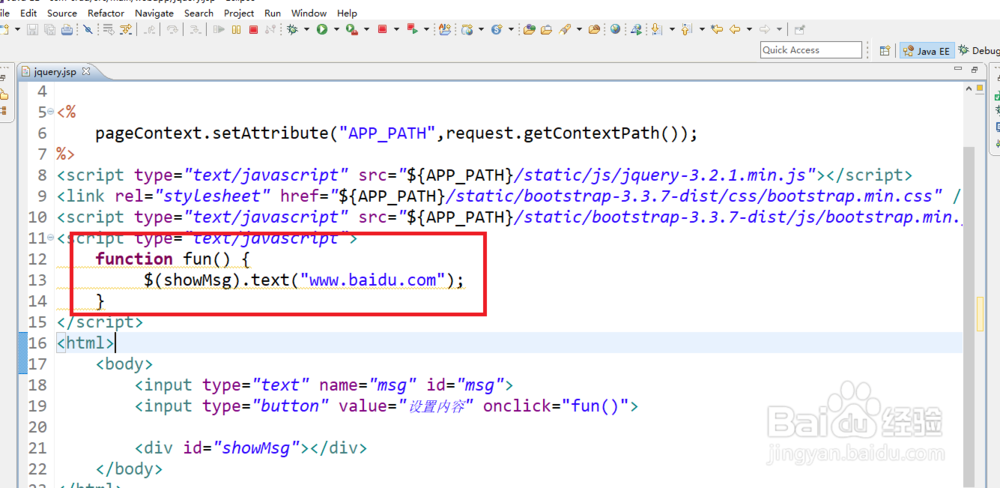Click pageContext.setAttribute on line 6
The width and height of the screenshot is (1000, 488).
coord(211,133)
